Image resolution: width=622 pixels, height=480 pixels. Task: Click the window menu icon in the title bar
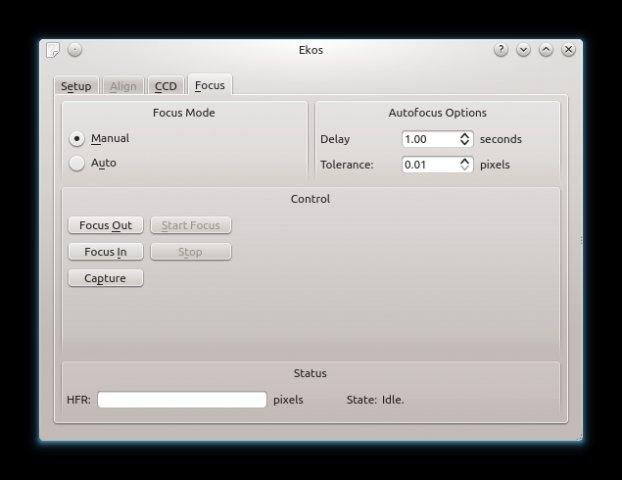point(53,50)
